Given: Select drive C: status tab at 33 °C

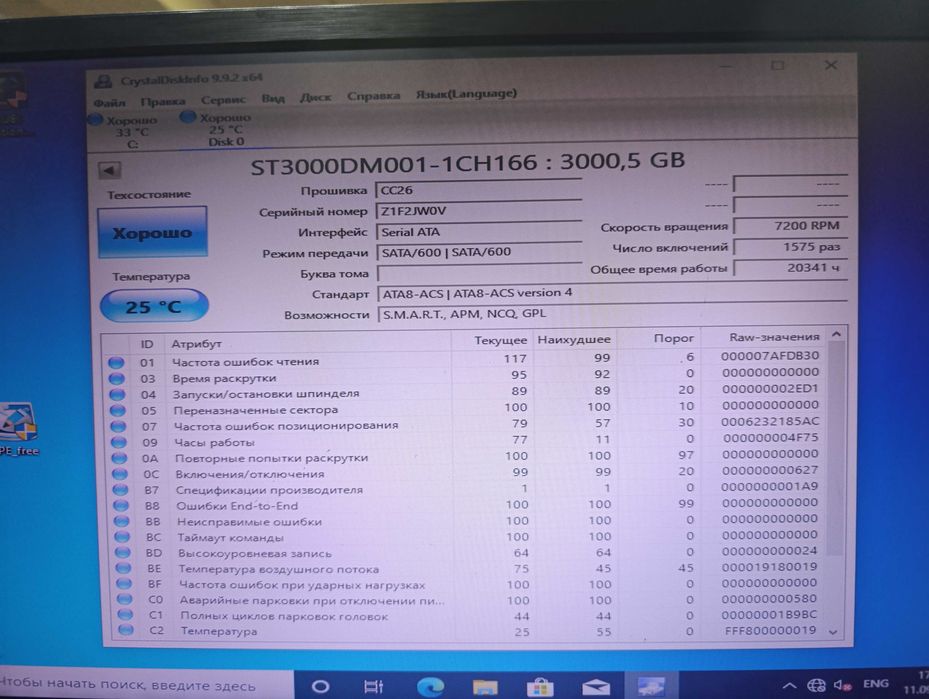Looking at the screenshot, I should pyautogui.click(x=126, y=132).
